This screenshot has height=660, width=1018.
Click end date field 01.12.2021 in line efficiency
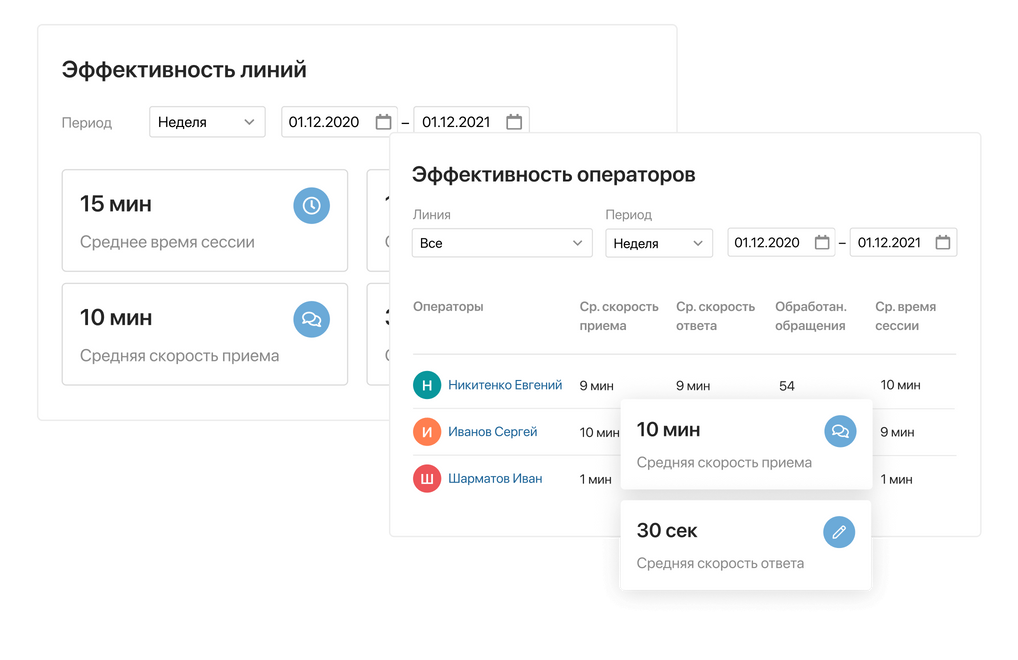pos(471,122)
